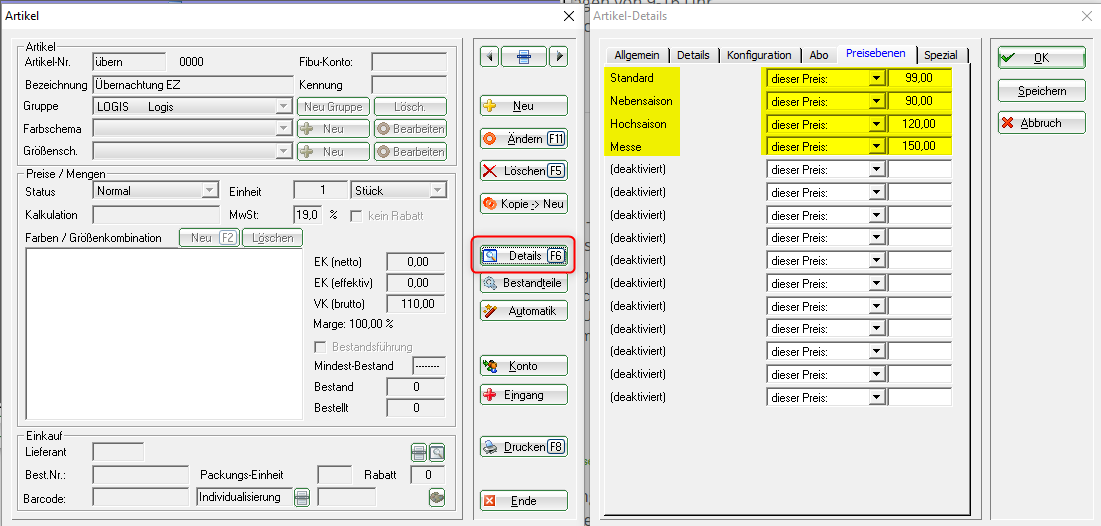Open Bestandteile components window
This screenshot has width=1101, height=526.
[523, 283]
